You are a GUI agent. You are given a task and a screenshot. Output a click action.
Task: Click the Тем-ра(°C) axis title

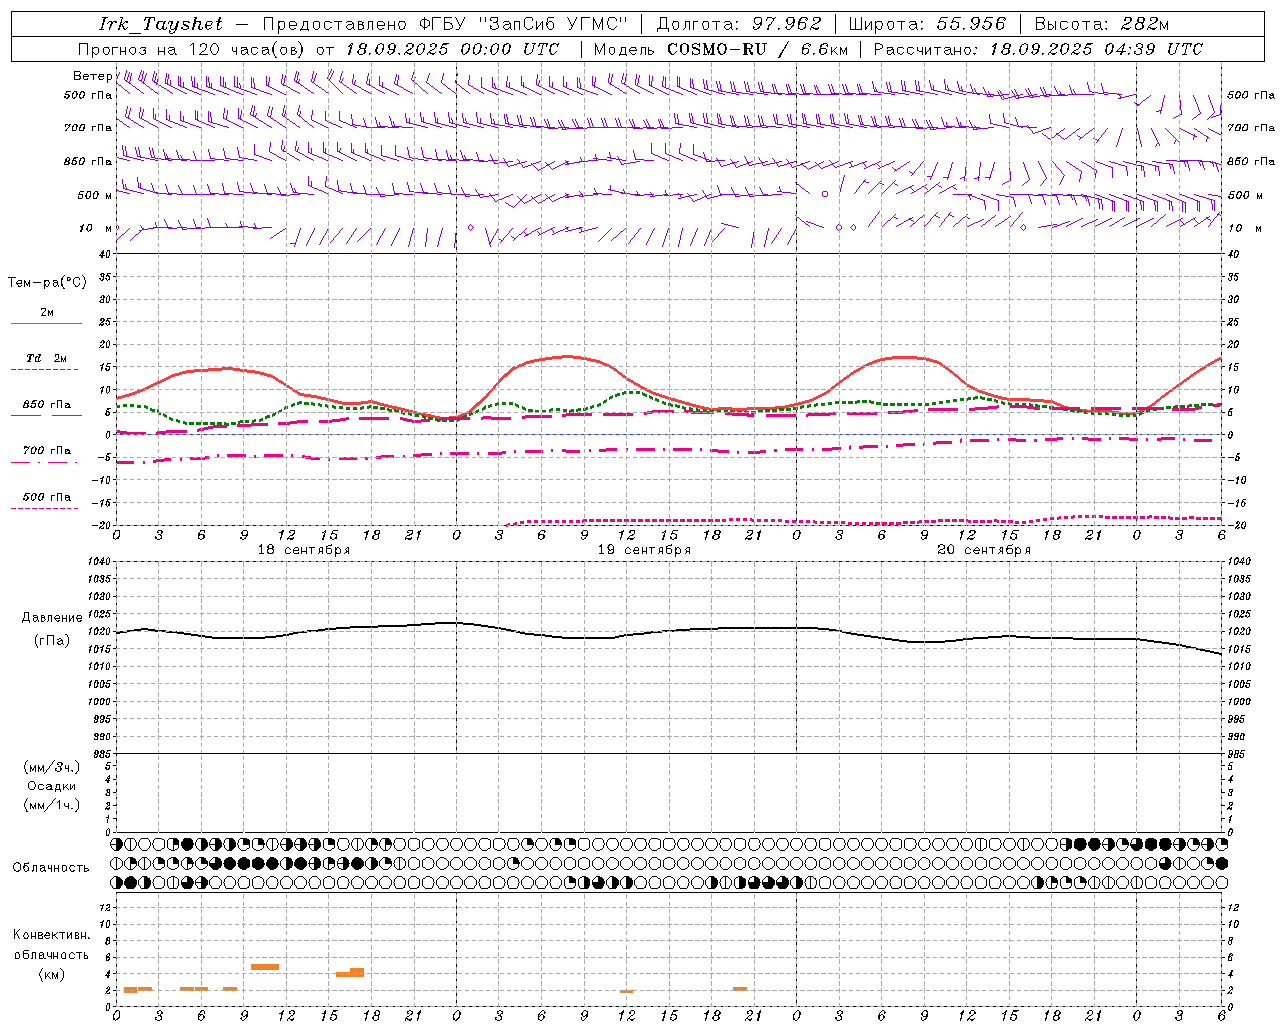tap(47, 282)
